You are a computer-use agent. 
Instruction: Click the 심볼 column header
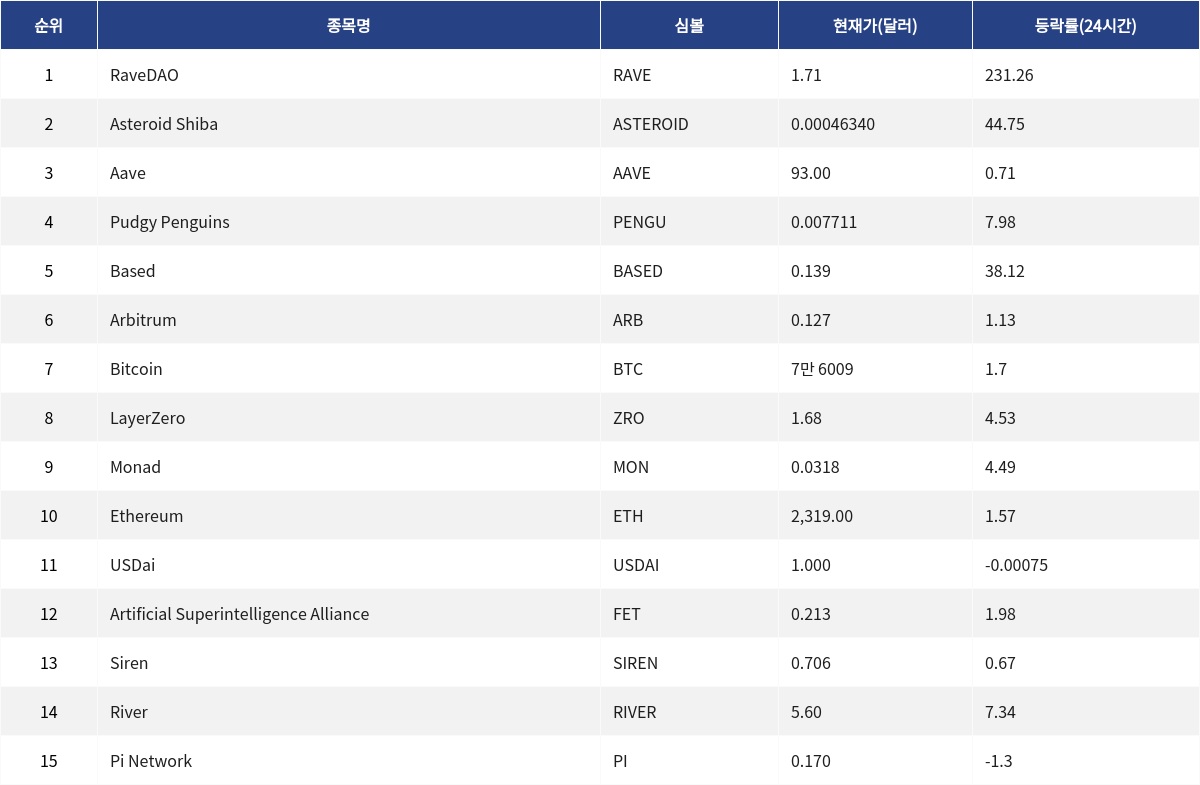[x=689, y=26]
